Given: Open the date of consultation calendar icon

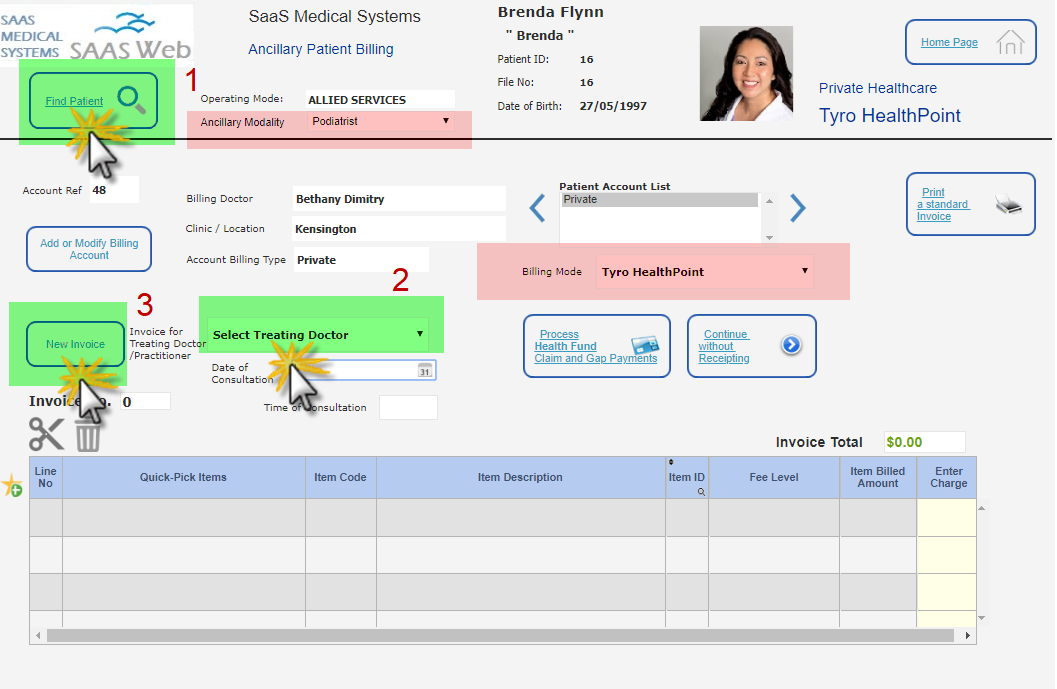Looking at the screenshot, I should click(425, 370).
